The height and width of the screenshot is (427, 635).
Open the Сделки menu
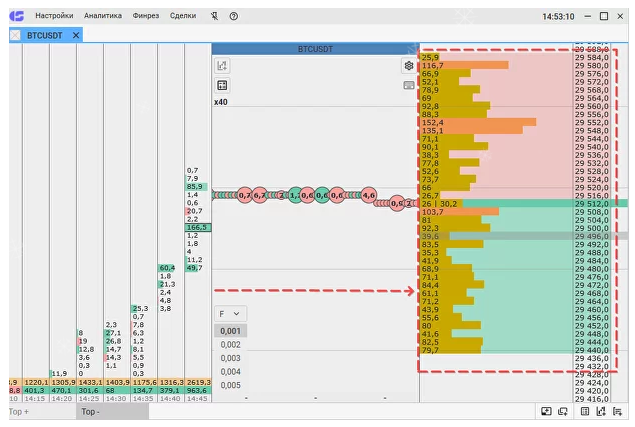(183, 16)
